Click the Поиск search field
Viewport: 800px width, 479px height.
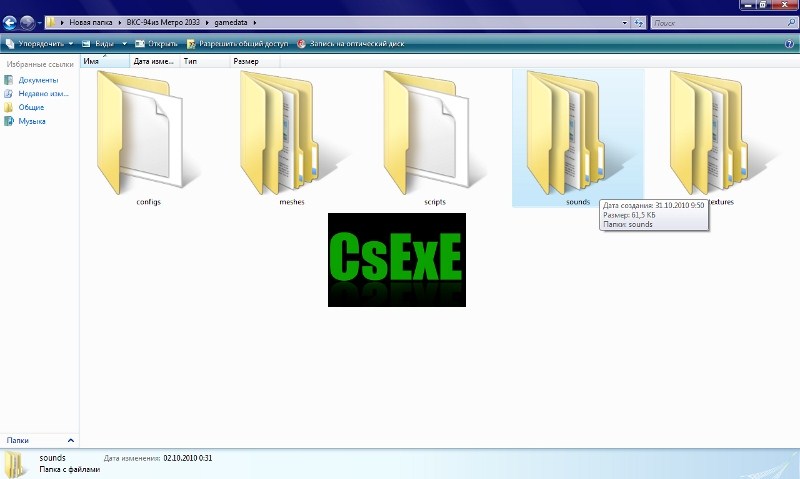[x=716, y=21]
